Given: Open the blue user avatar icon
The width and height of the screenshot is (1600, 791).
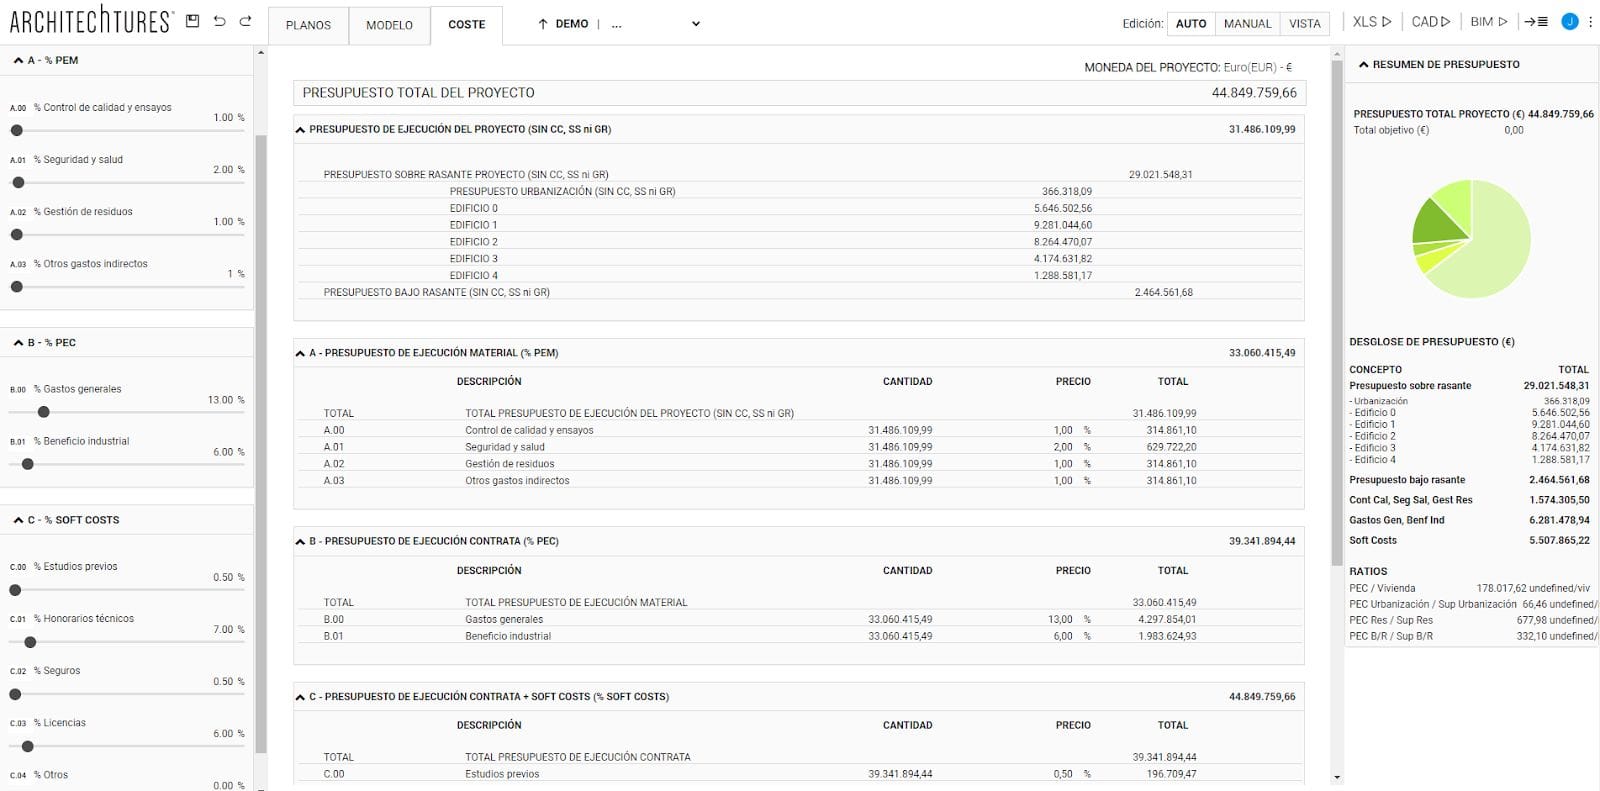Looking at the screenshot, I should point(1569,22).
